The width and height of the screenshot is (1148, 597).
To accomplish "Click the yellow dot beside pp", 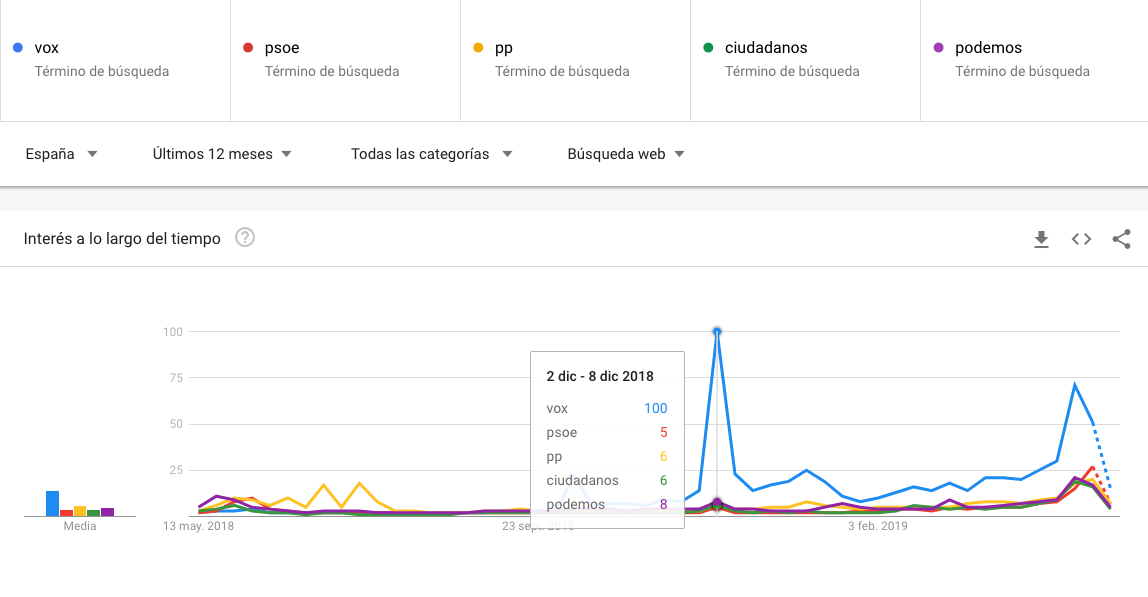I will (x=478, y=48).
